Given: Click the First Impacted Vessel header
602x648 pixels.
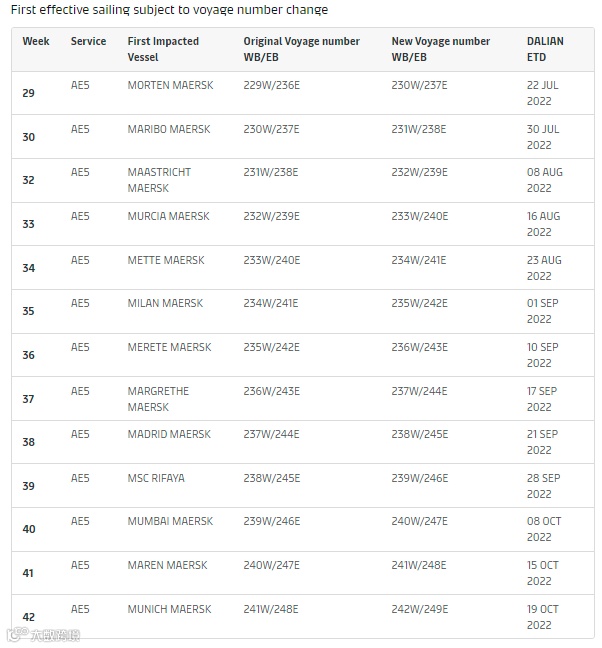Looking at the screenshot, I should pyautogui.click(x=163, y=49).
